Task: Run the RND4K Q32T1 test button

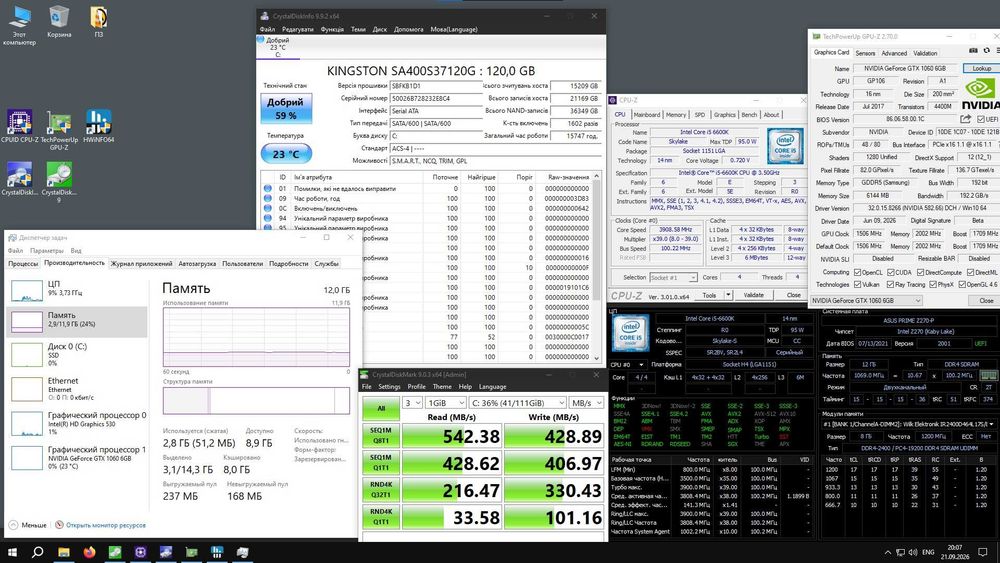Action: click(x=381, y=489)
